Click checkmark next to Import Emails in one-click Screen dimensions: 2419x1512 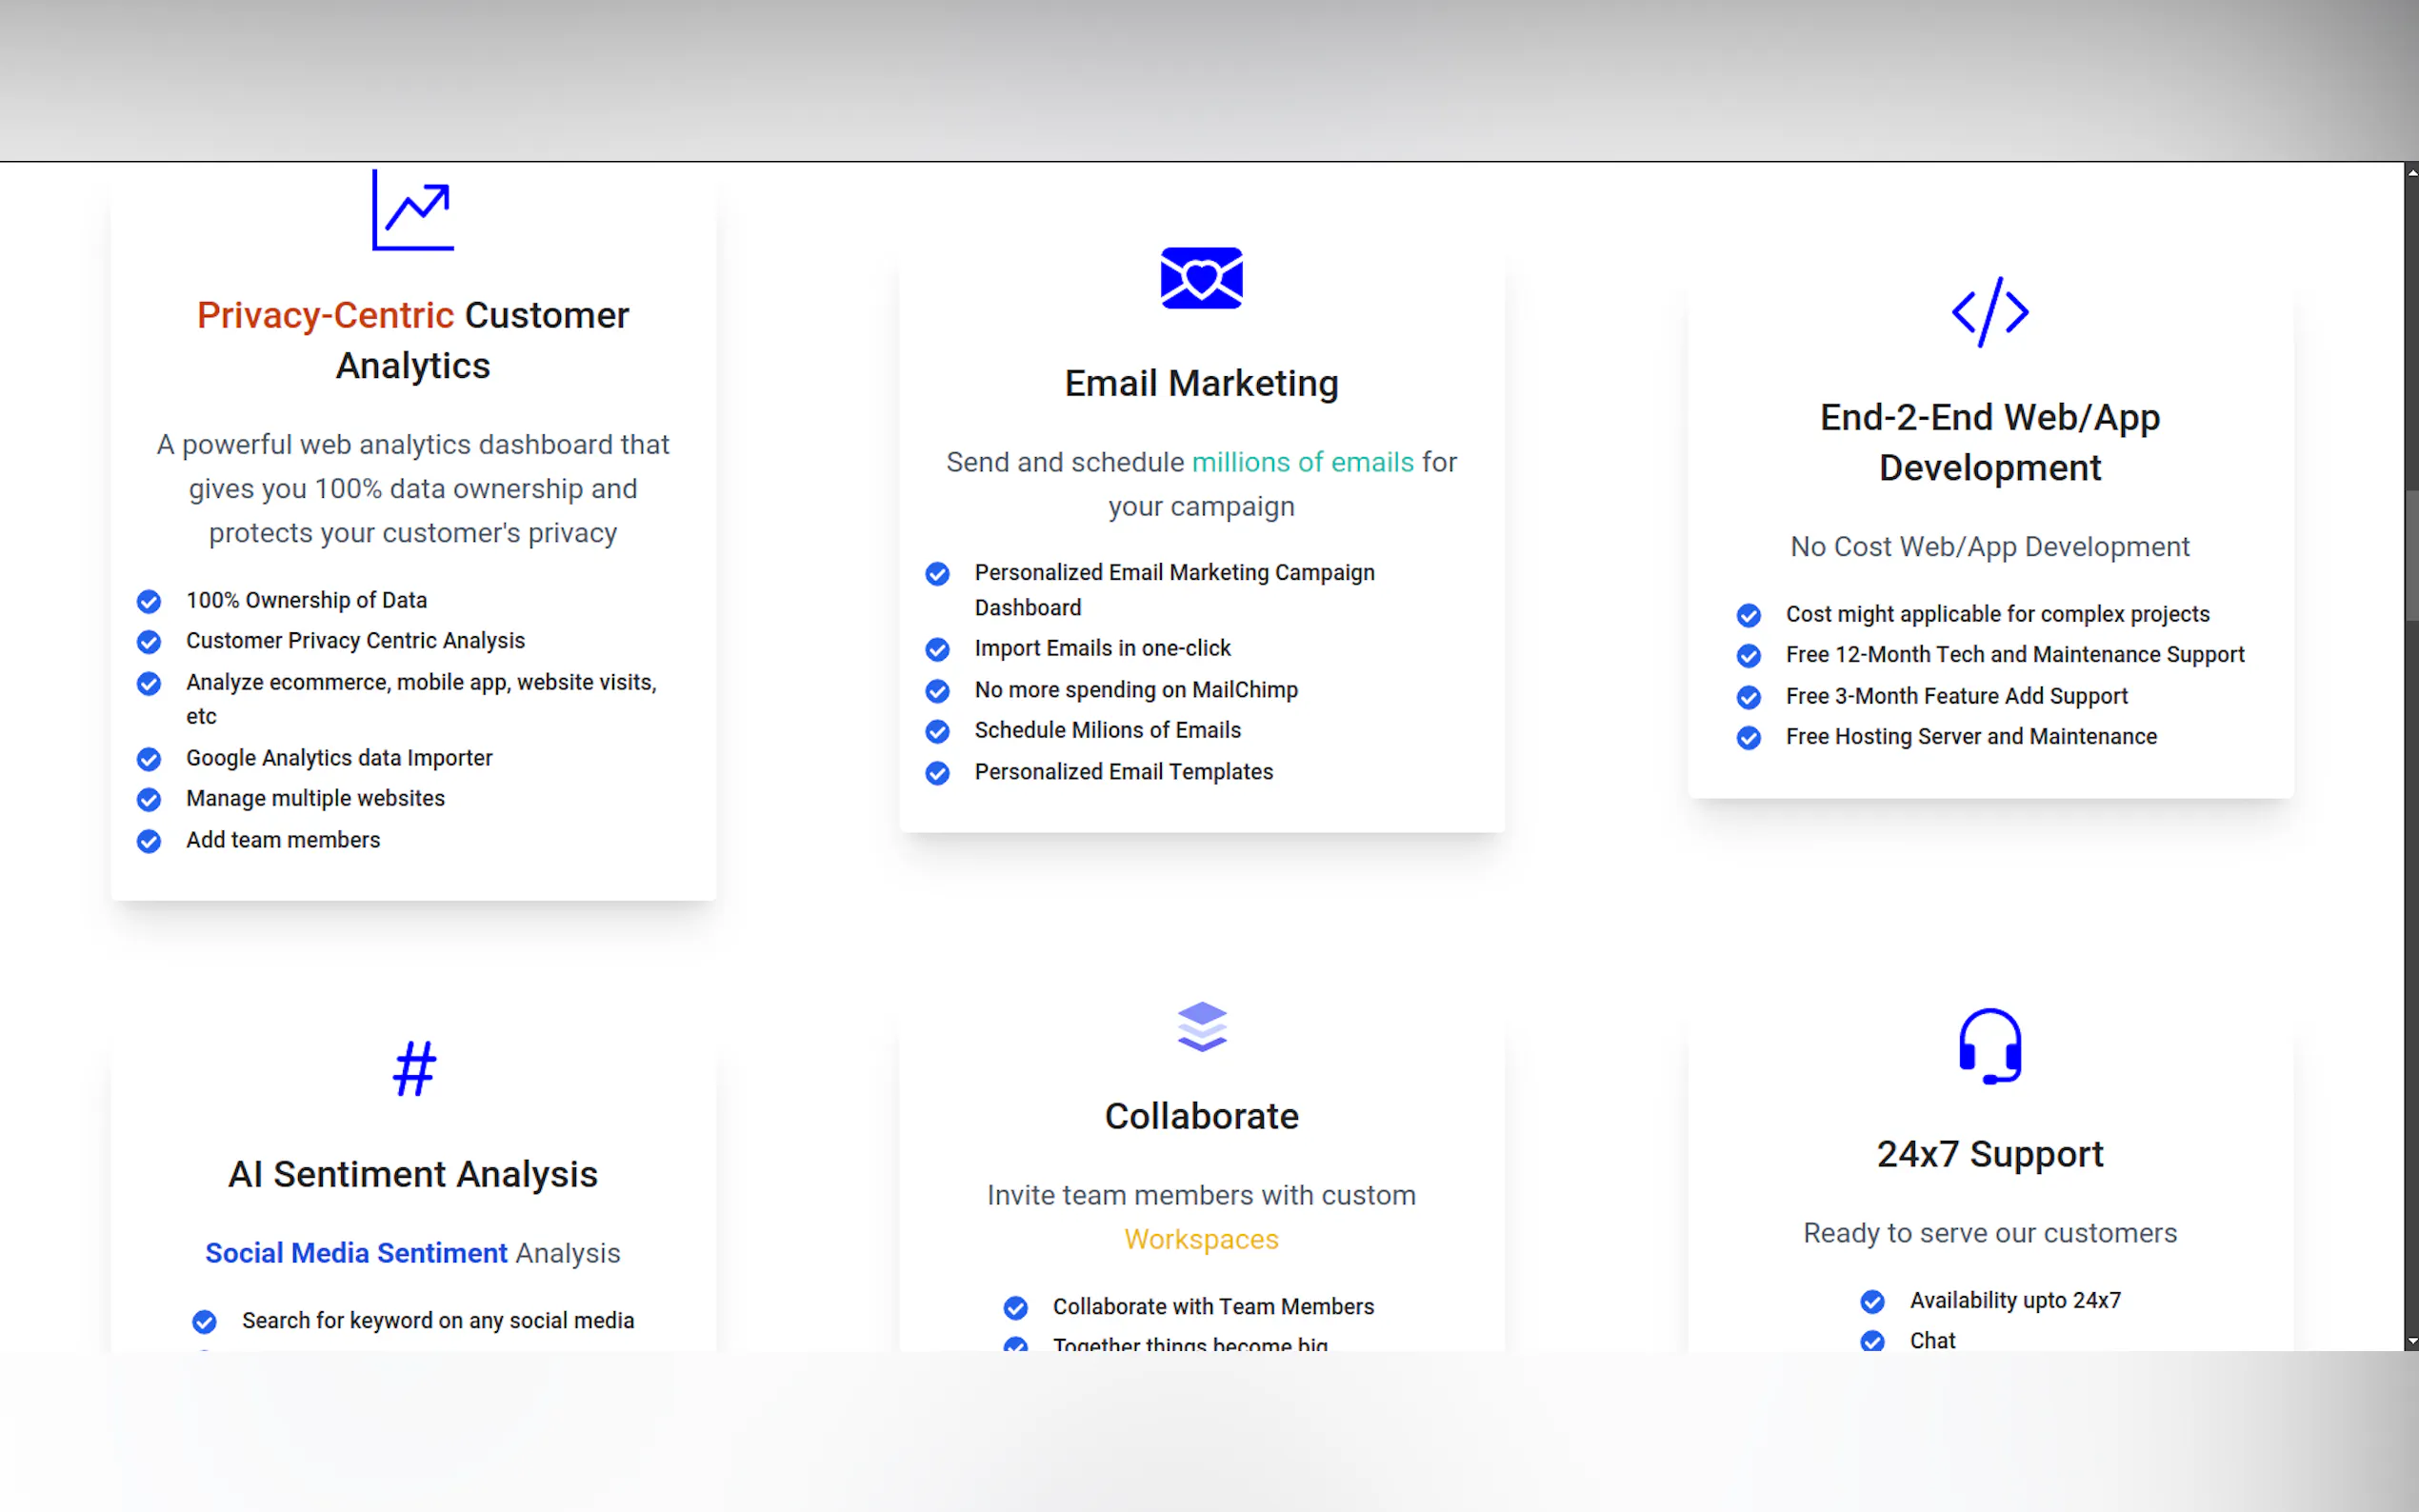pos(937,650)
